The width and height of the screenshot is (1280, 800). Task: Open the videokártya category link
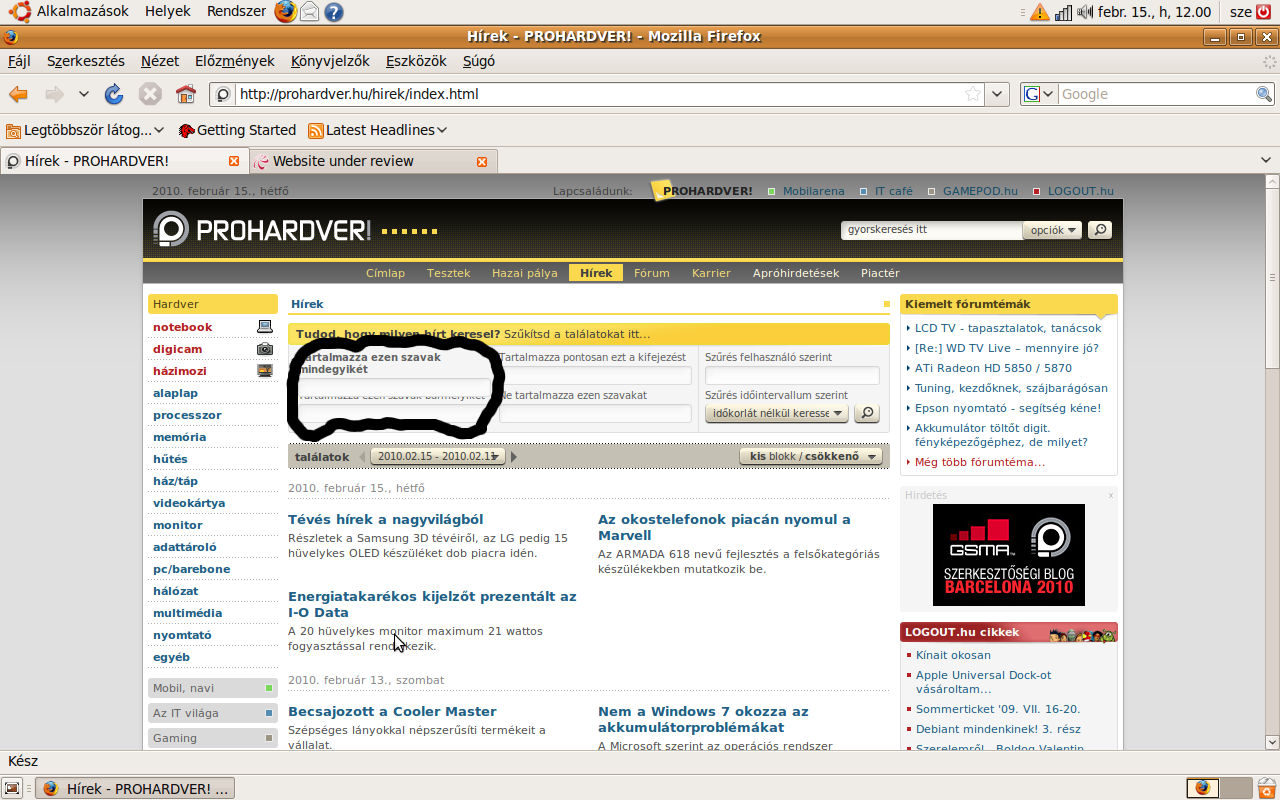click(x=189, y=503)
